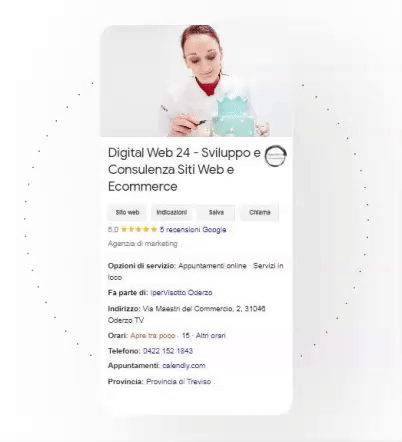The image size is (402, 442).
Task: Click the 5,0 rating score
Action: click(x=113, y=230)
